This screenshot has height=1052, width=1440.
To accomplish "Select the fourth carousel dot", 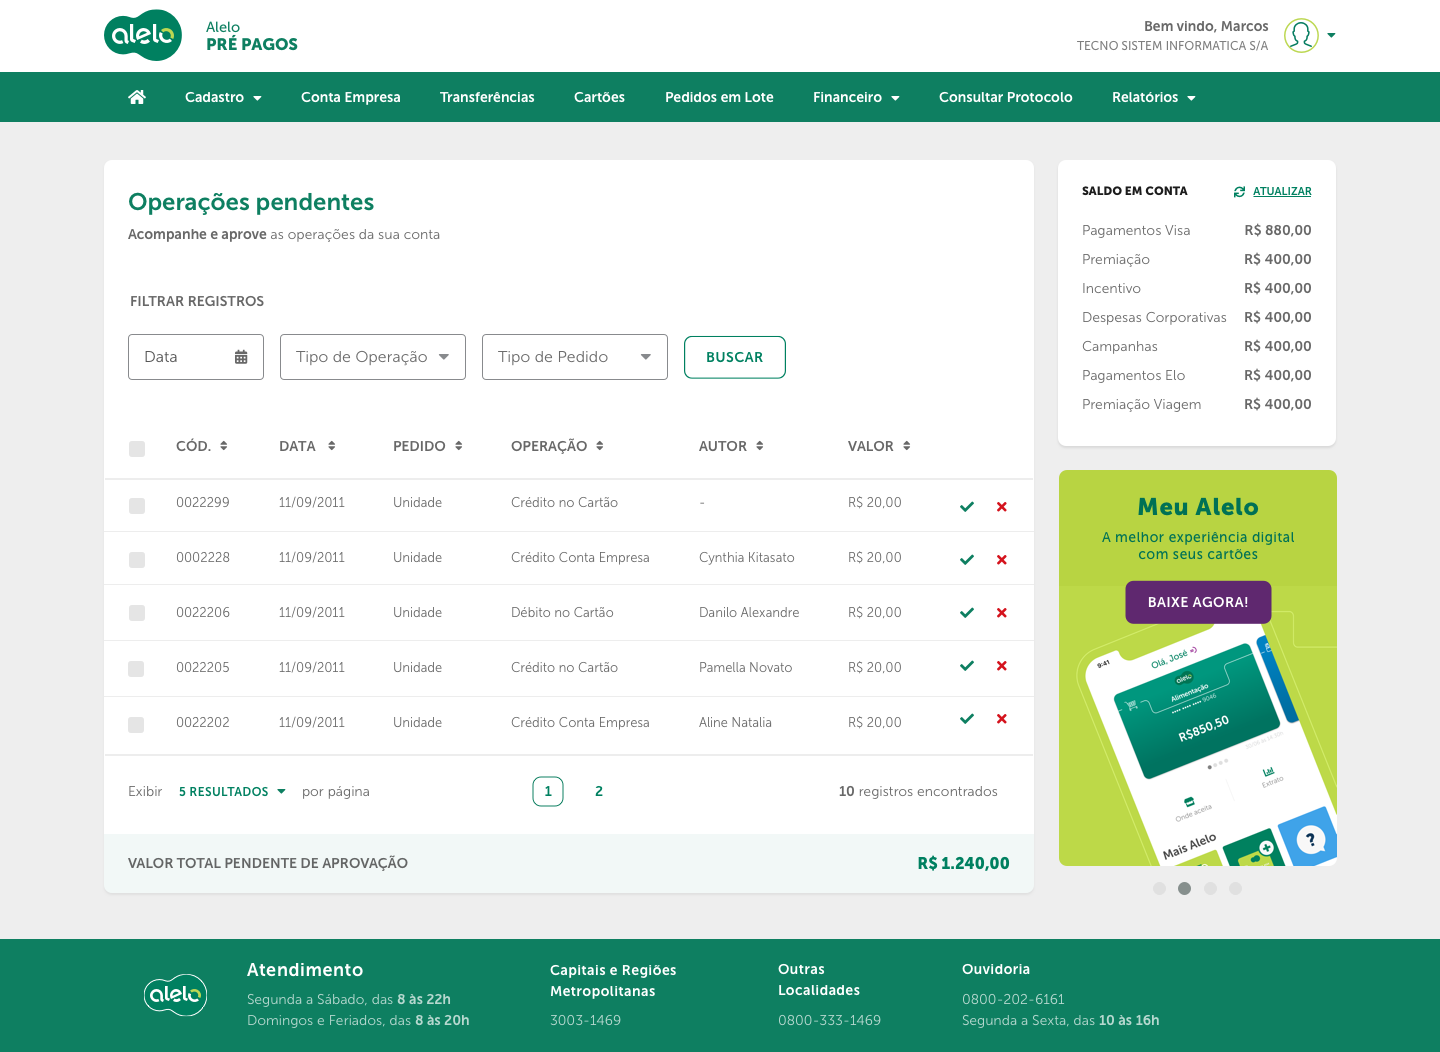I will pyautogui.click(x=1236, y=888).
